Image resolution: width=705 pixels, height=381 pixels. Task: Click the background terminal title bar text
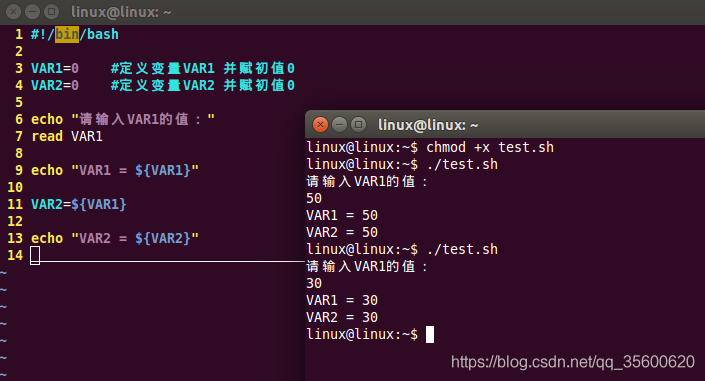[x=121, y=12]
